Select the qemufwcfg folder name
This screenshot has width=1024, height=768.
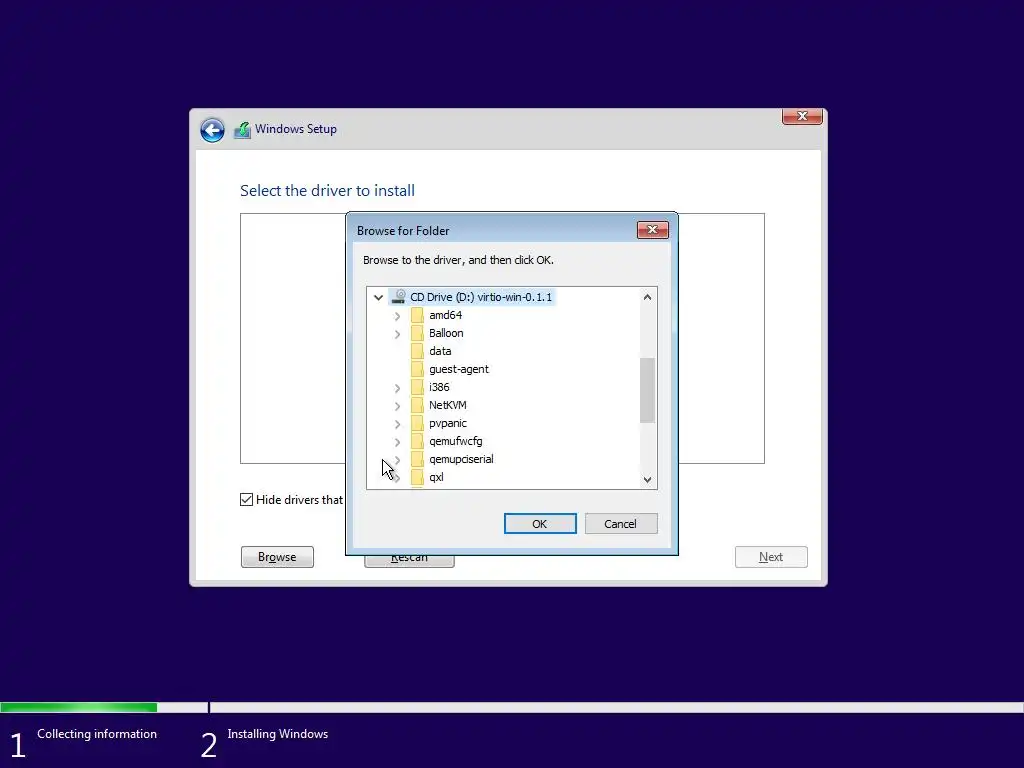455,441
